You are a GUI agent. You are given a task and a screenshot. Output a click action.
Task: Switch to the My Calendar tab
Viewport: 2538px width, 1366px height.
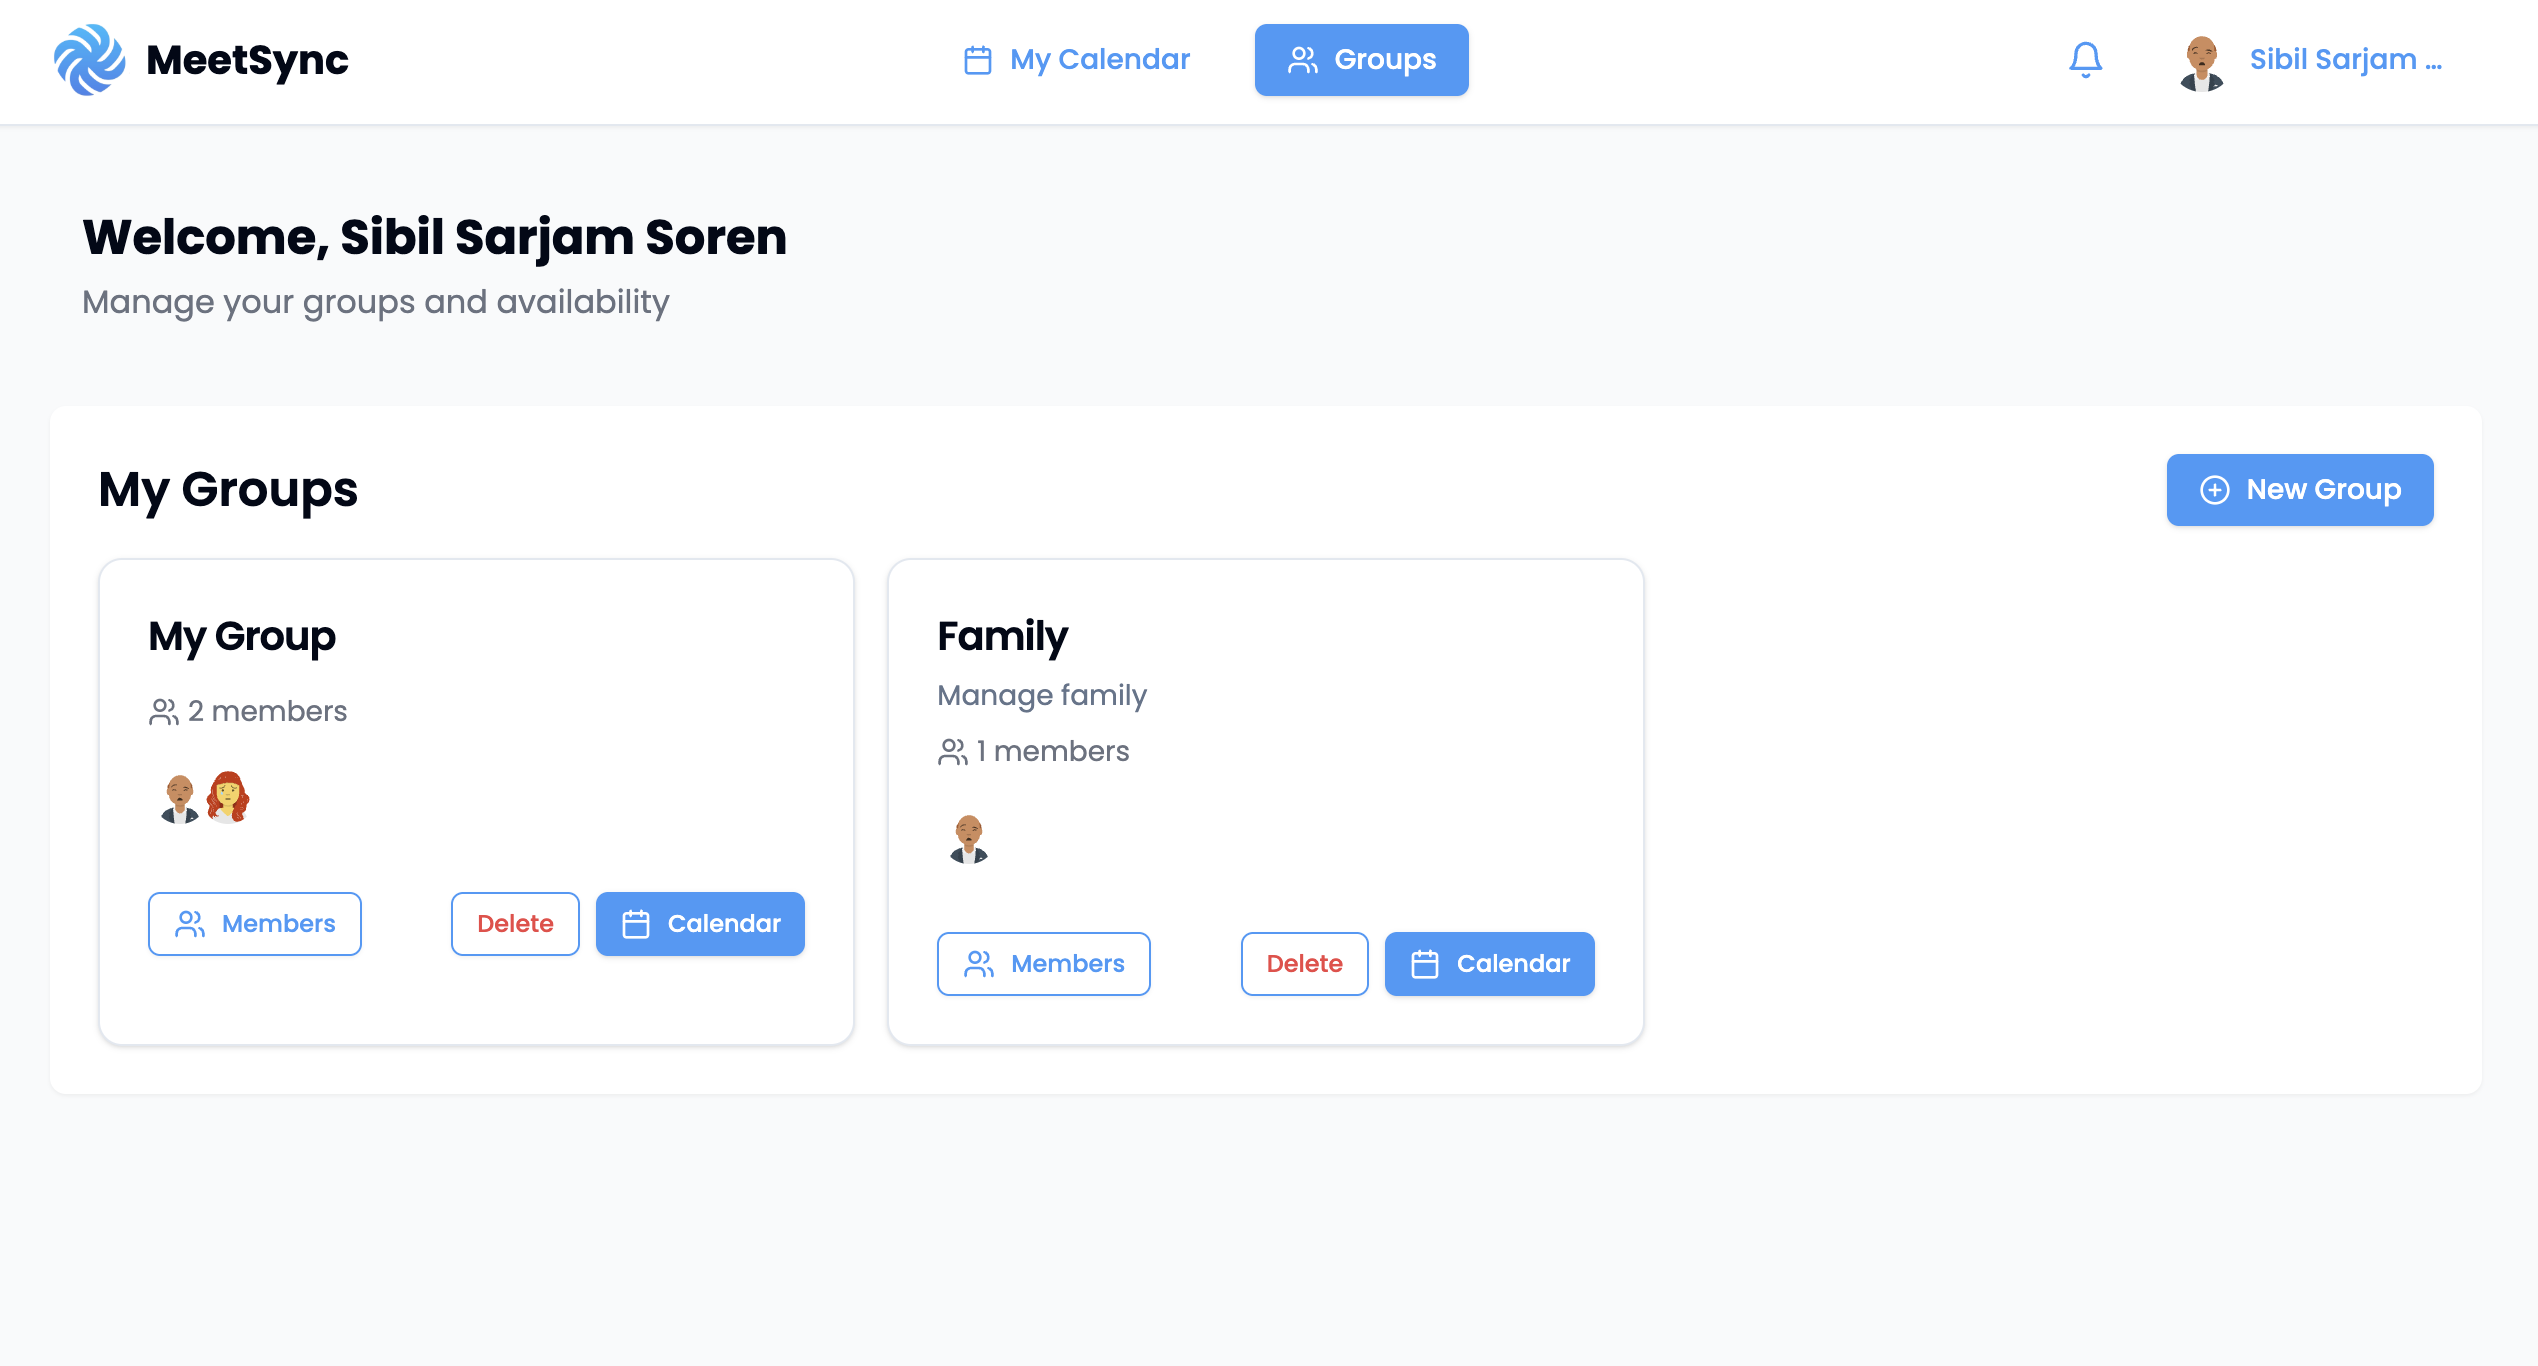click(1075, 59)
